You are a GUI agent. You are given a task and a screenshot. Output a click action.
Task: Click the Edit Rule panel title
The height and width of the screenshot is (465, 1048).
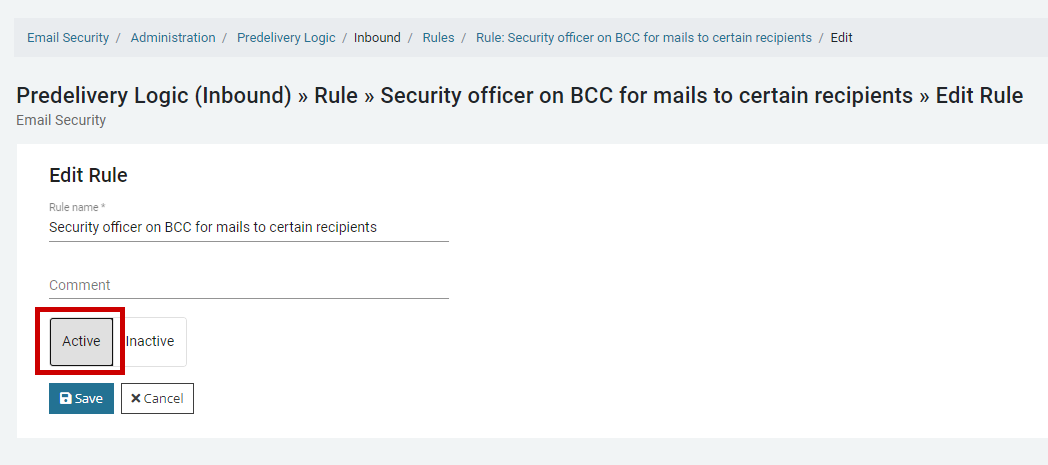coord(88,175)
